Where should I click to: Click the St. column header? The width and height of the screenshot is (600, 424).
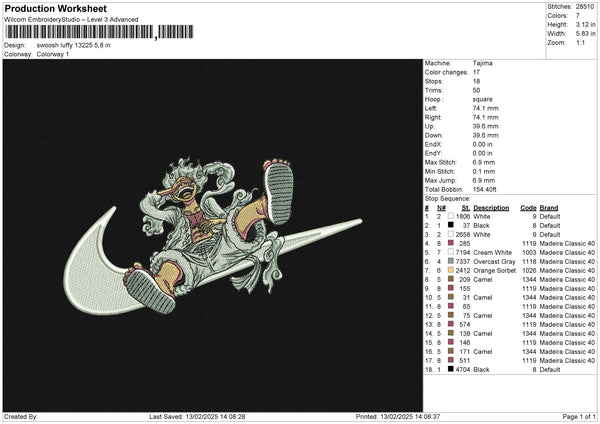(x=466, y=207)
